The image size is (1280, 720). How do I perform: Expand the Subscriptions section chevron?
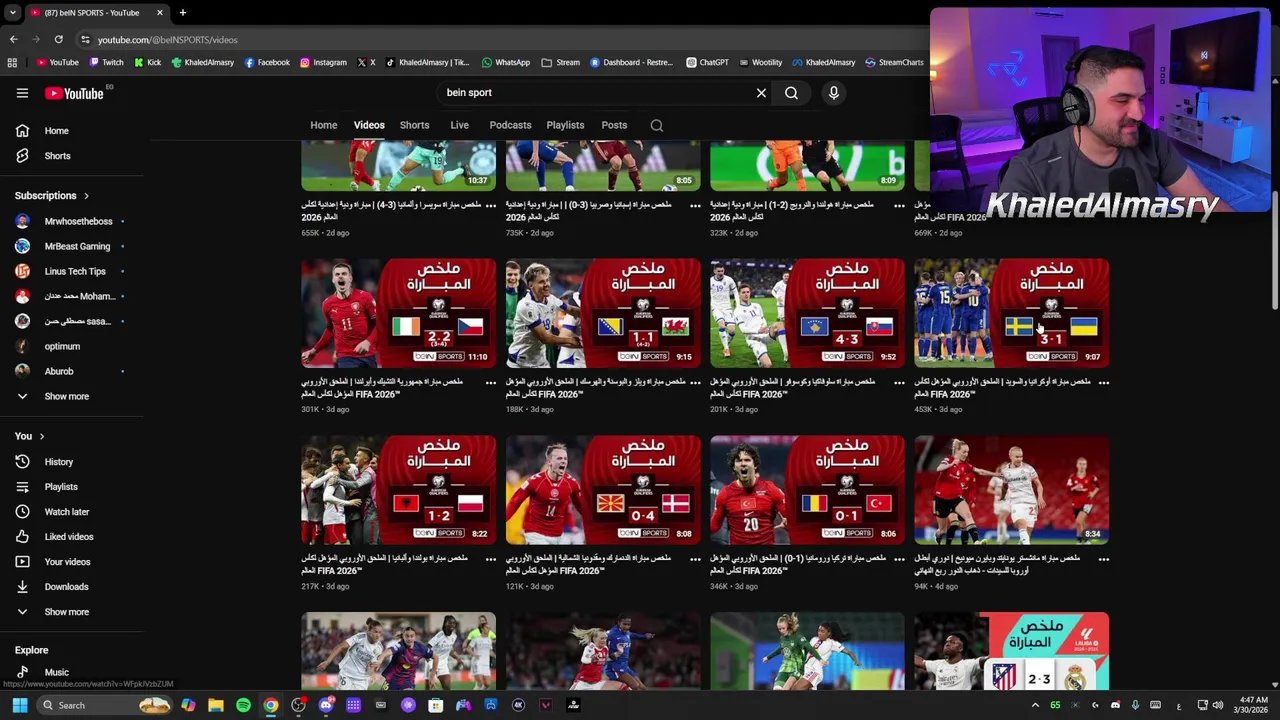[86, 196]
